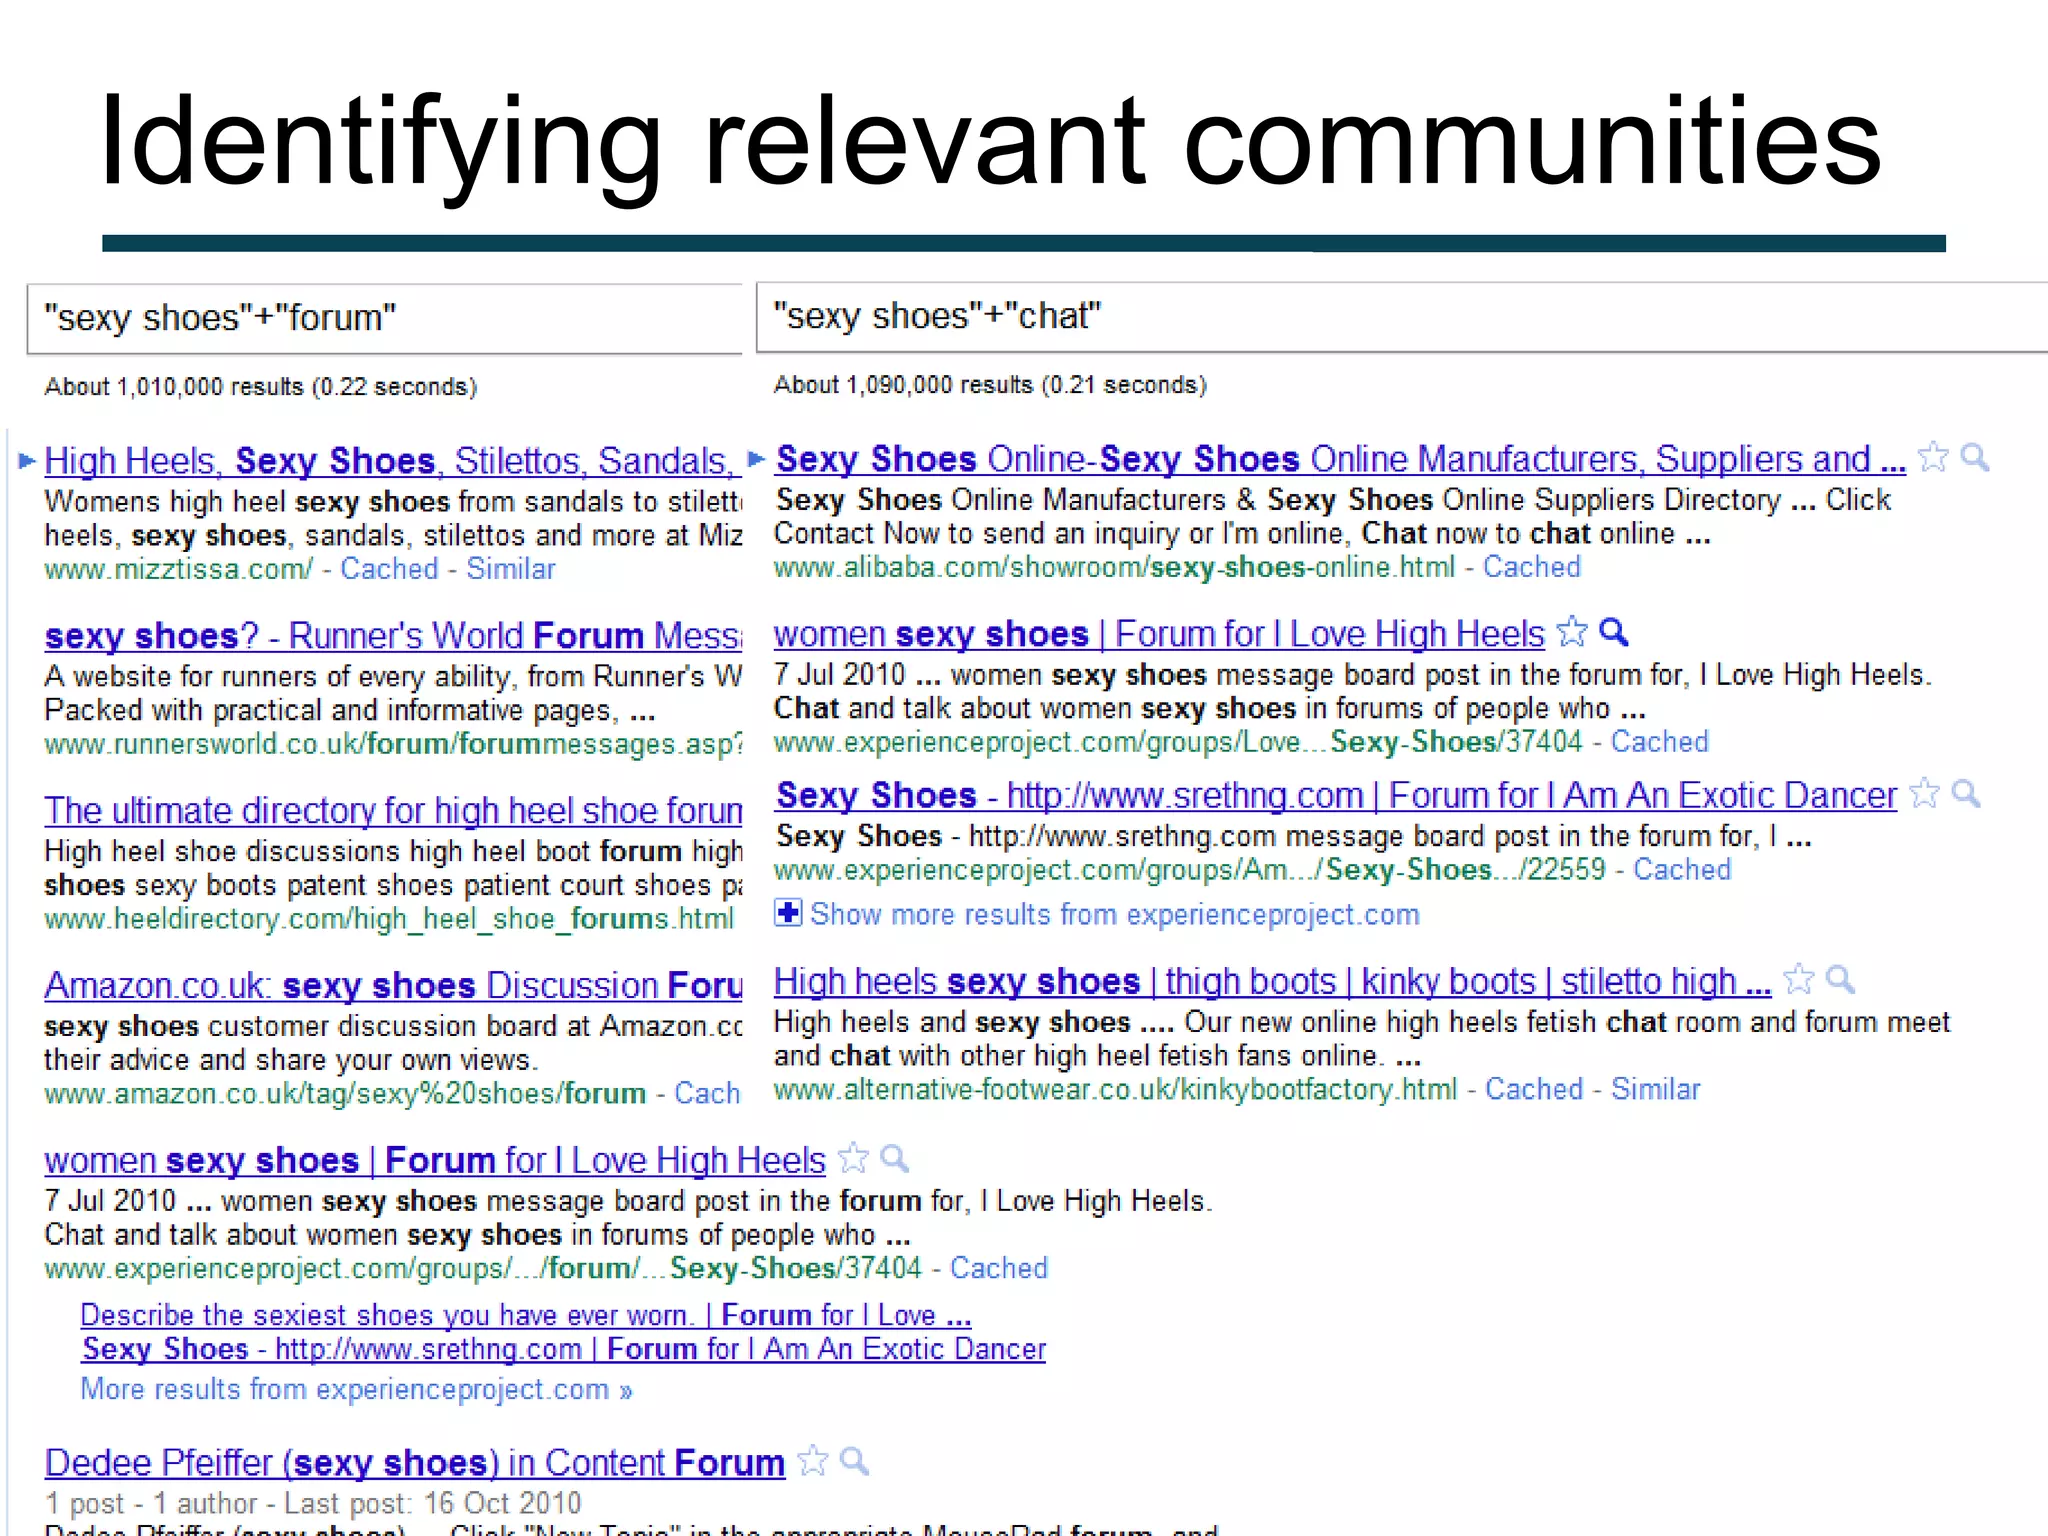
Task: Click the search box with "sexy shoes"+"forum"
Action: pos(384,319)
